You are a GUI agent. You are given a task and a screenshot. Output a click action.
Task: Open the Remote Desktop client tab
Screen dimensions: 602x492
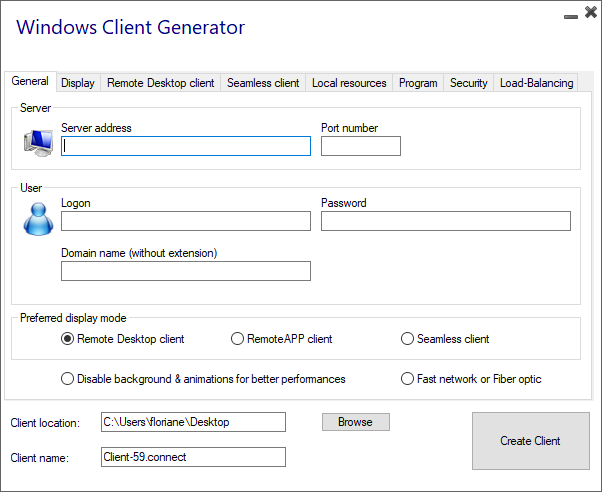click(x=160, y=83)
